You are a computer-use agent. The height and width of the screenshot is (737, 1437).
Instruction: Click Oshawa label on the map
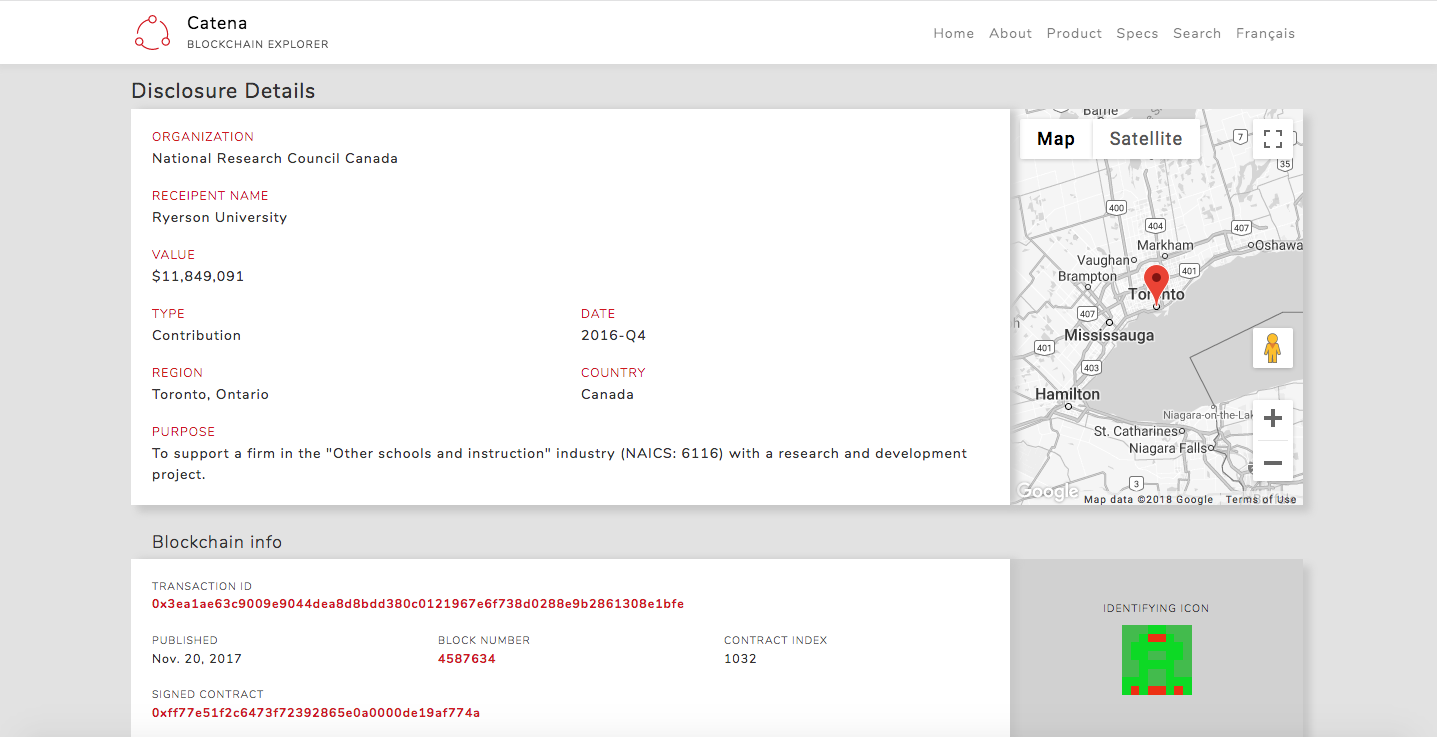point(1279,245)
